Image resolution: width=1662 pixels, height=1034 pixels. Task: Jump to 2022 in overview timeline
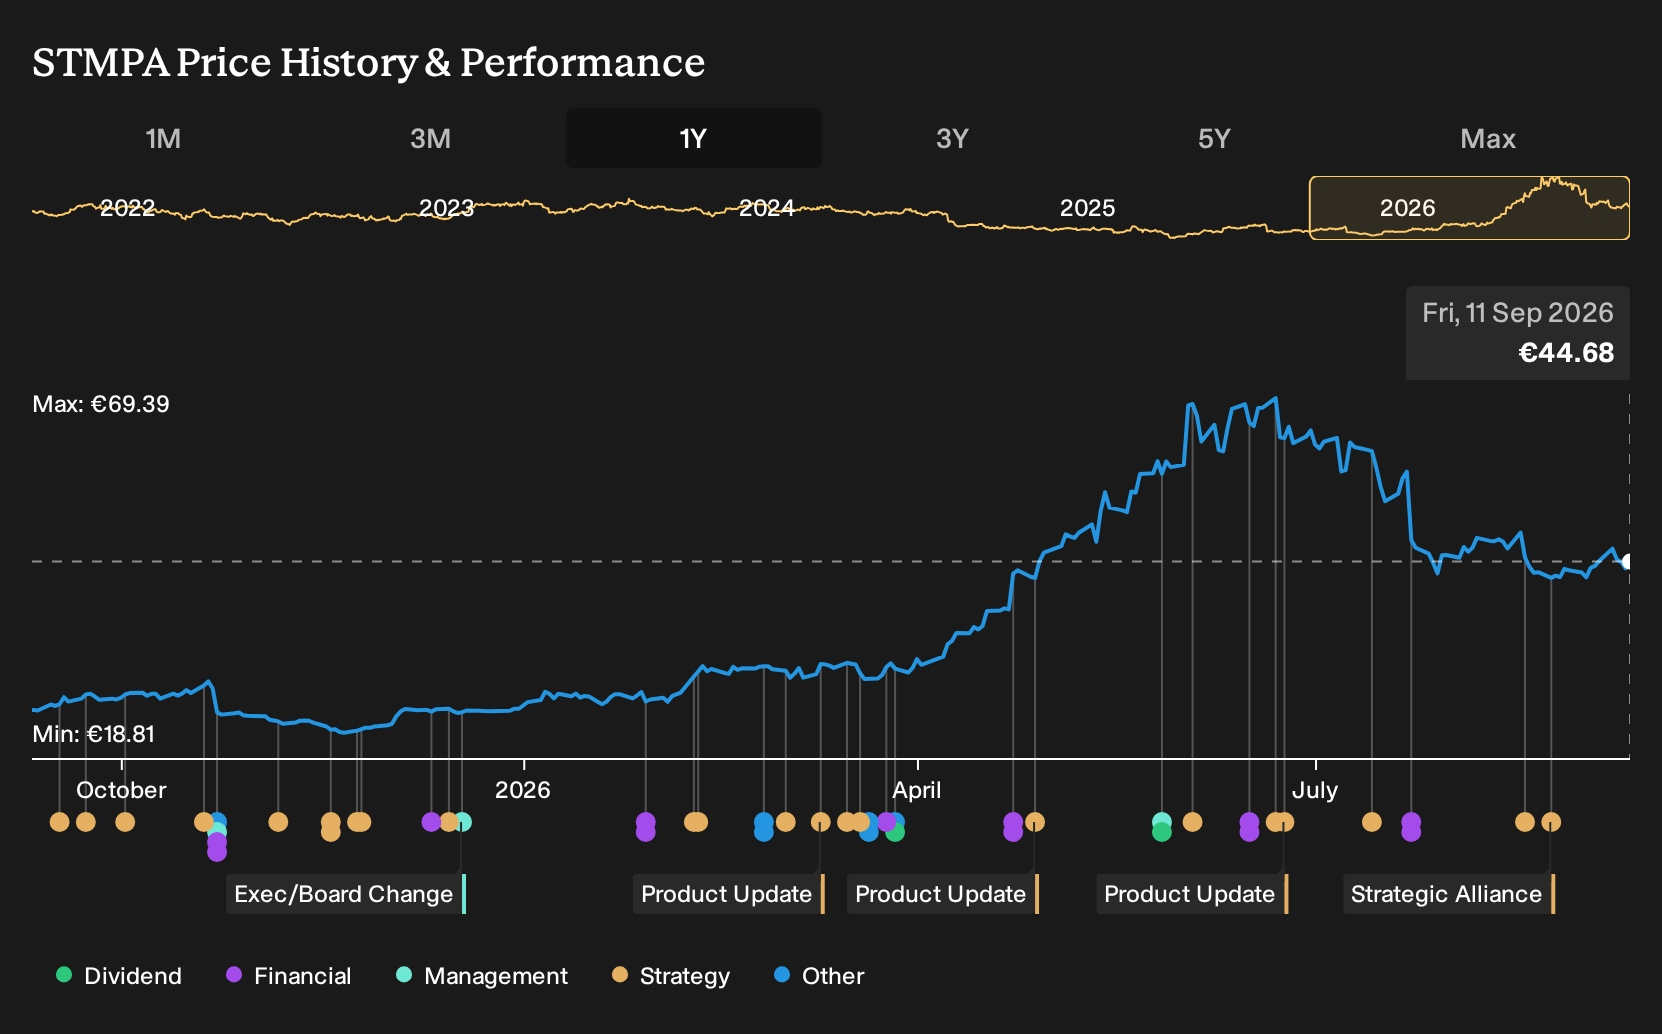(x=128, y=208)
